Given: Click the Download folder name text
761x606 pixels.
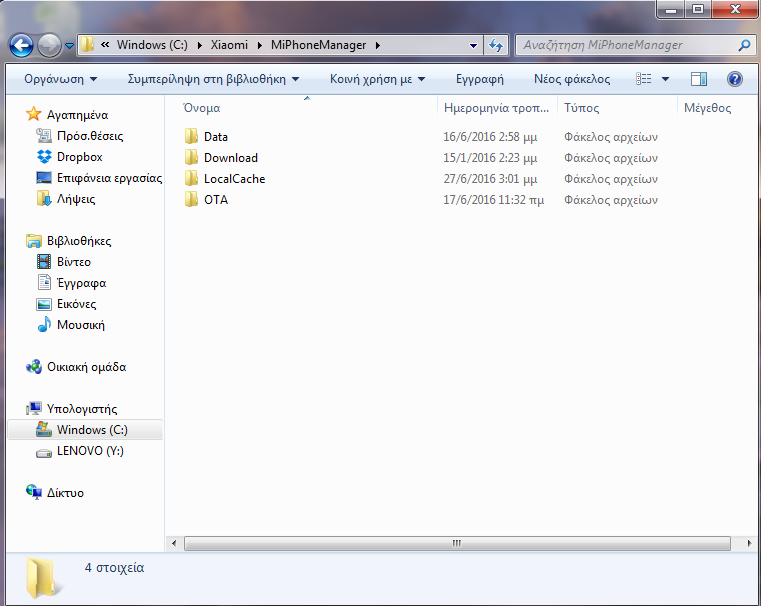Looking at the screenshot, I should pos(231,158).
